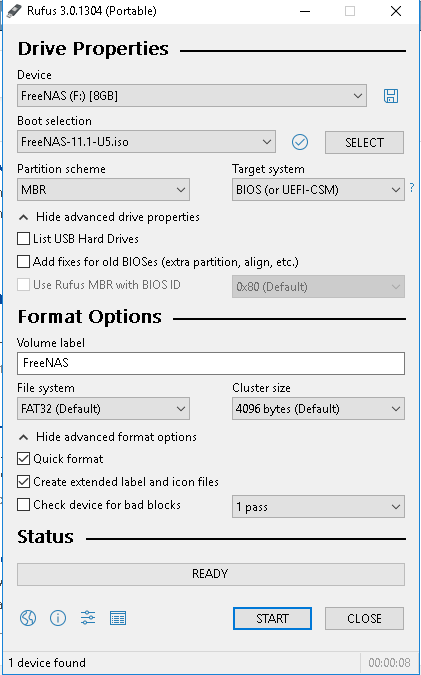The height and width of the screenshot is (675, 421).
Task: Click the SELECT button for boot image
Action: pos(364,142)
